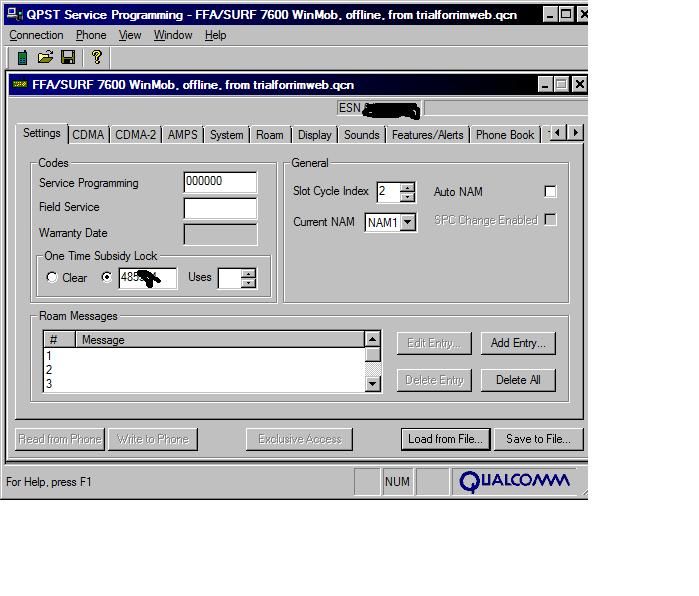
Task: Click the open folder toolbar icon
Action: click(45, 58)
